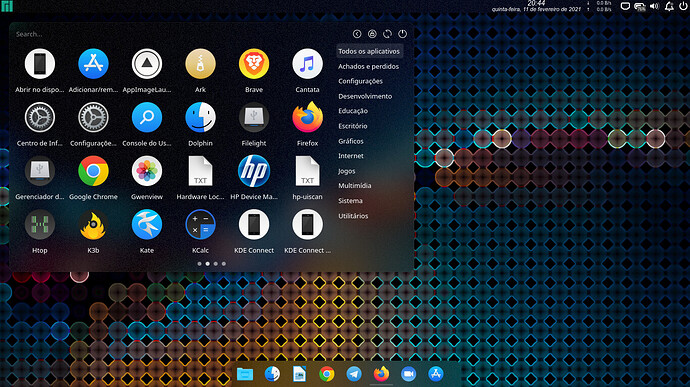Viewport: 690px width, 387px height.
Task: Show Utilitários category apps
Action: point(353,216)
